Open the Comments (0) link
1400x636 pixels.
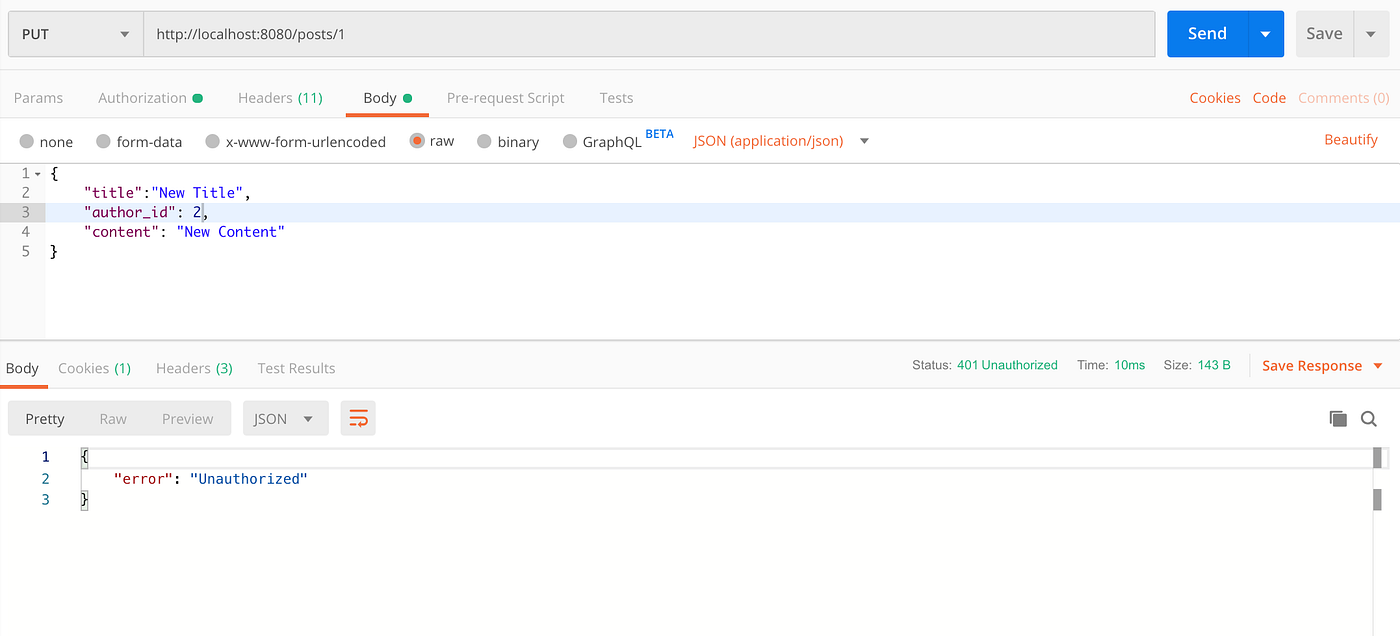tap(1343, 98)
